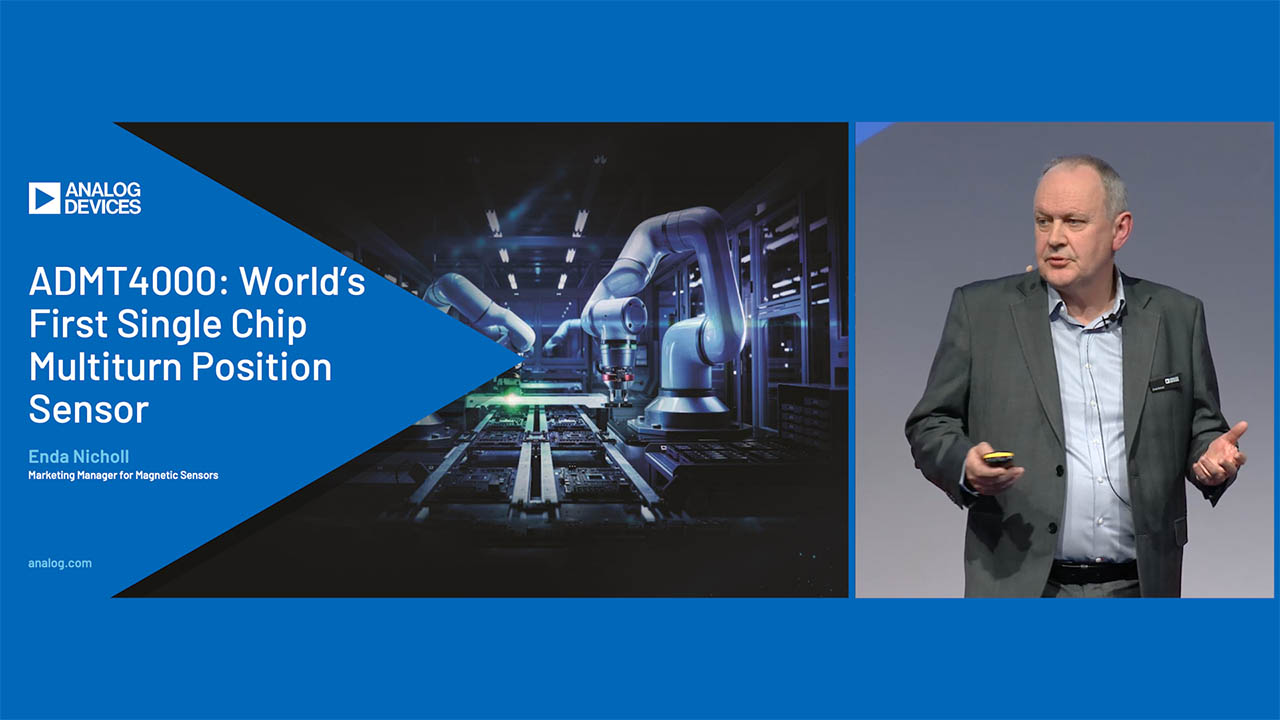Click the green glowing light on conveyor

(513, 398)
